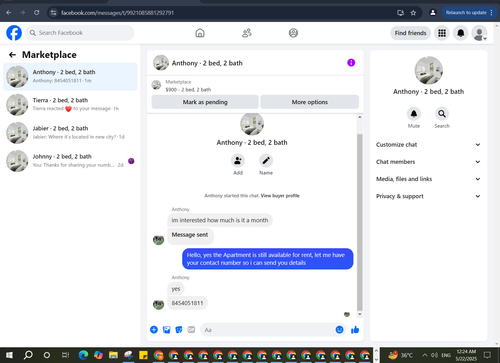Attach a photo to the message
The image size is (500, 363).
tap(166, 330)
